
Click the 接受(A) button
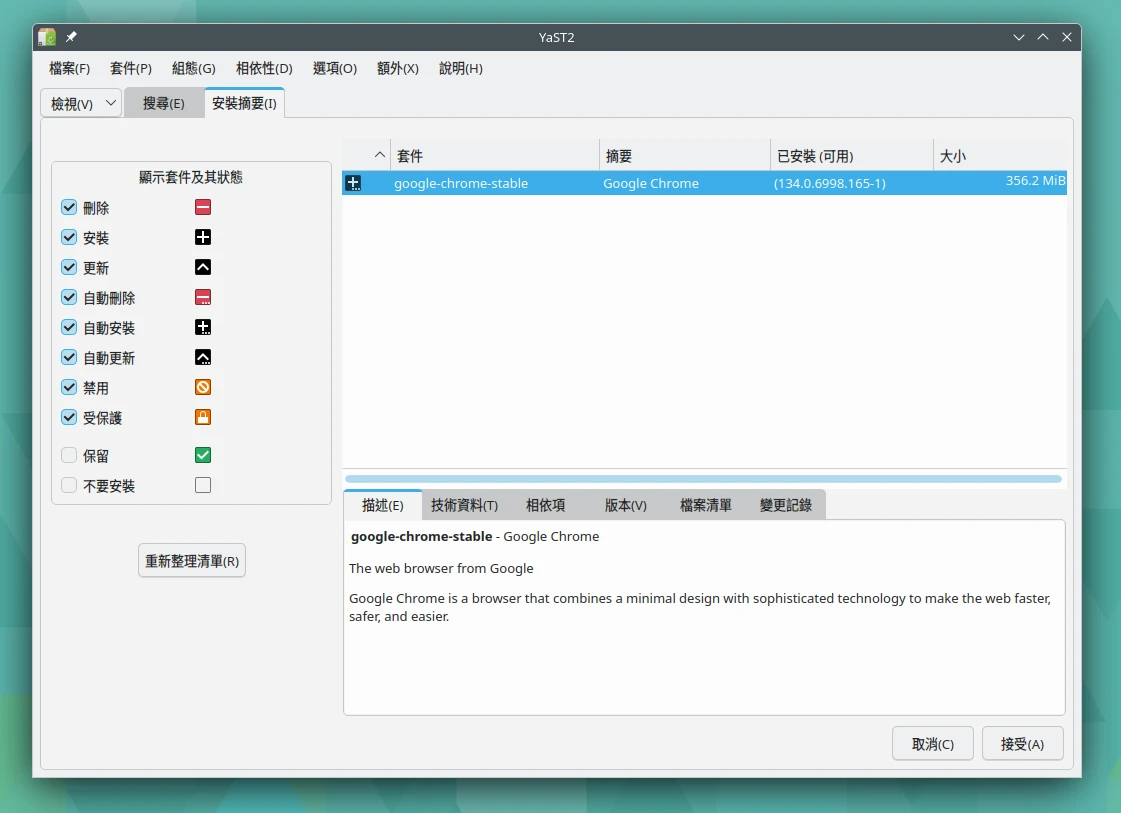[x=1022, y=744]
